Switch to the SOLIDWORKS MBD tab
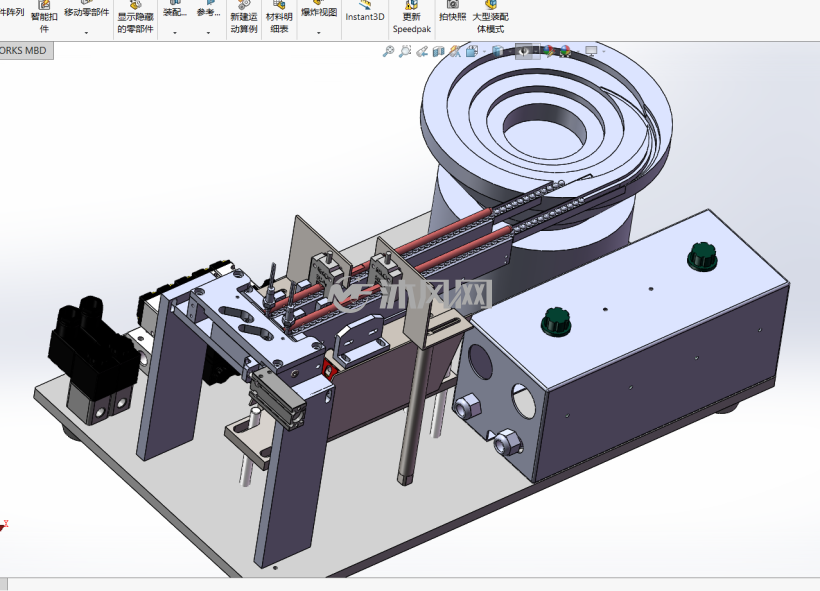820x591 pixels. 24,51
